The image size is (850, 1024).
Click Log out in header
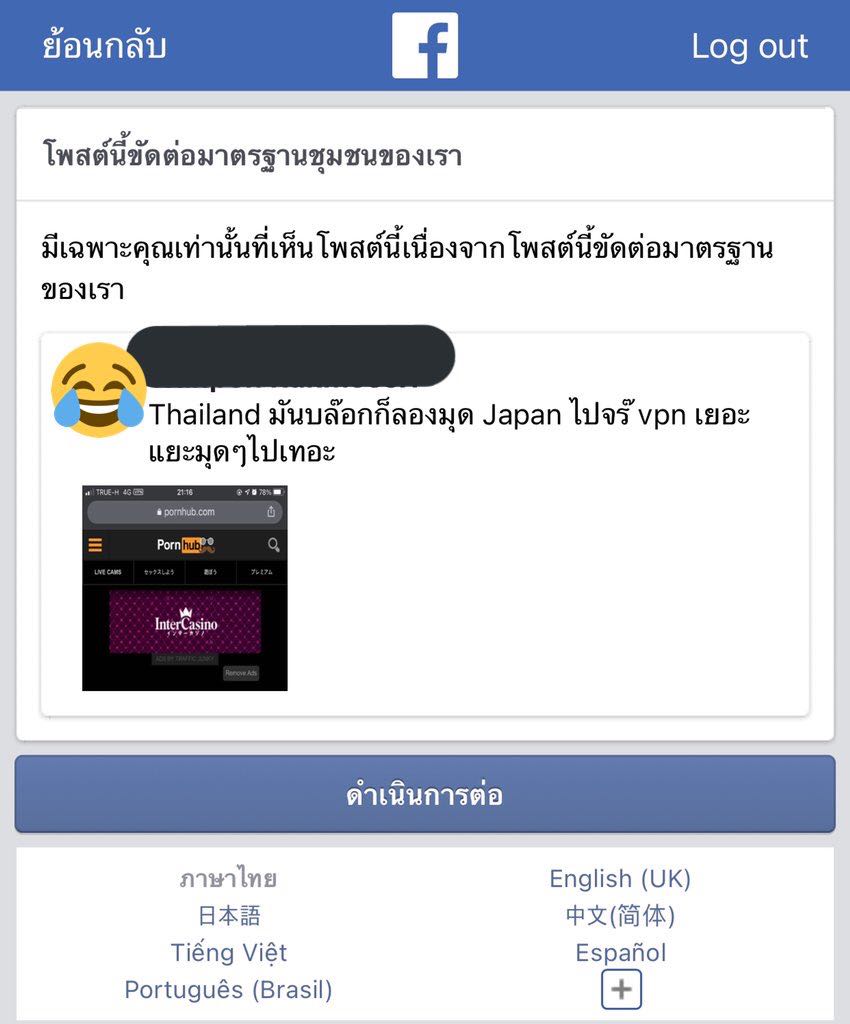pyautogui.click(x=749, y=46)
